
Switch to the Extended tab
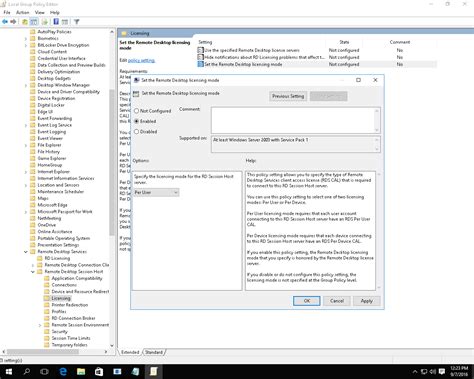coord(130,352)
